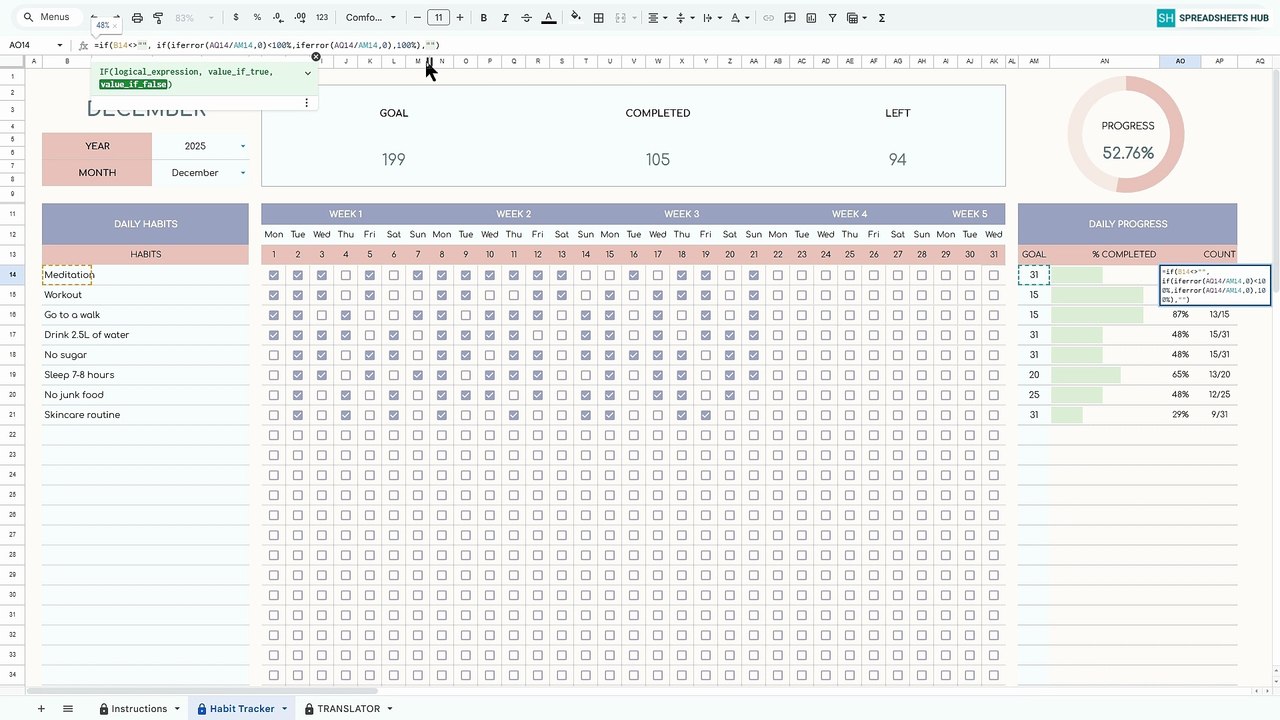Click the Add sheet plus button

[x=41, y=708]
